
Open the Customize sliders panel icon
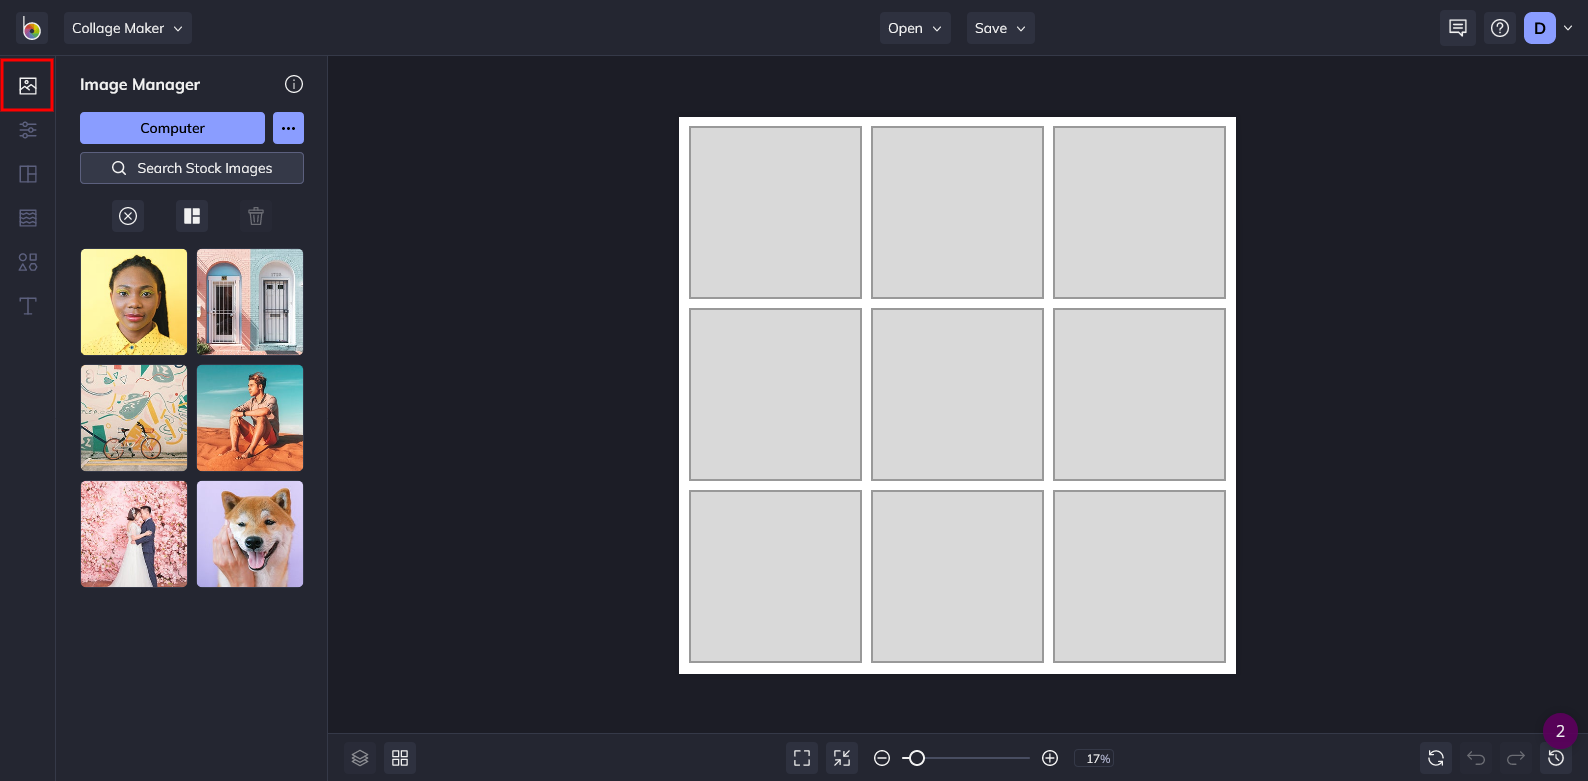[28, 130]
